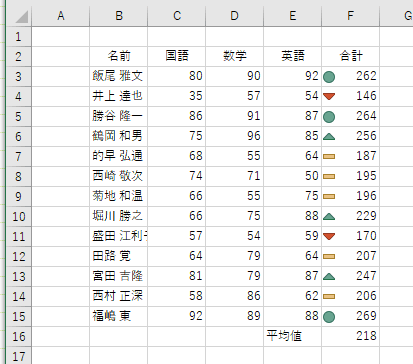Click green circle icon beside 264
413x364 pixels.
coord(329,117)
